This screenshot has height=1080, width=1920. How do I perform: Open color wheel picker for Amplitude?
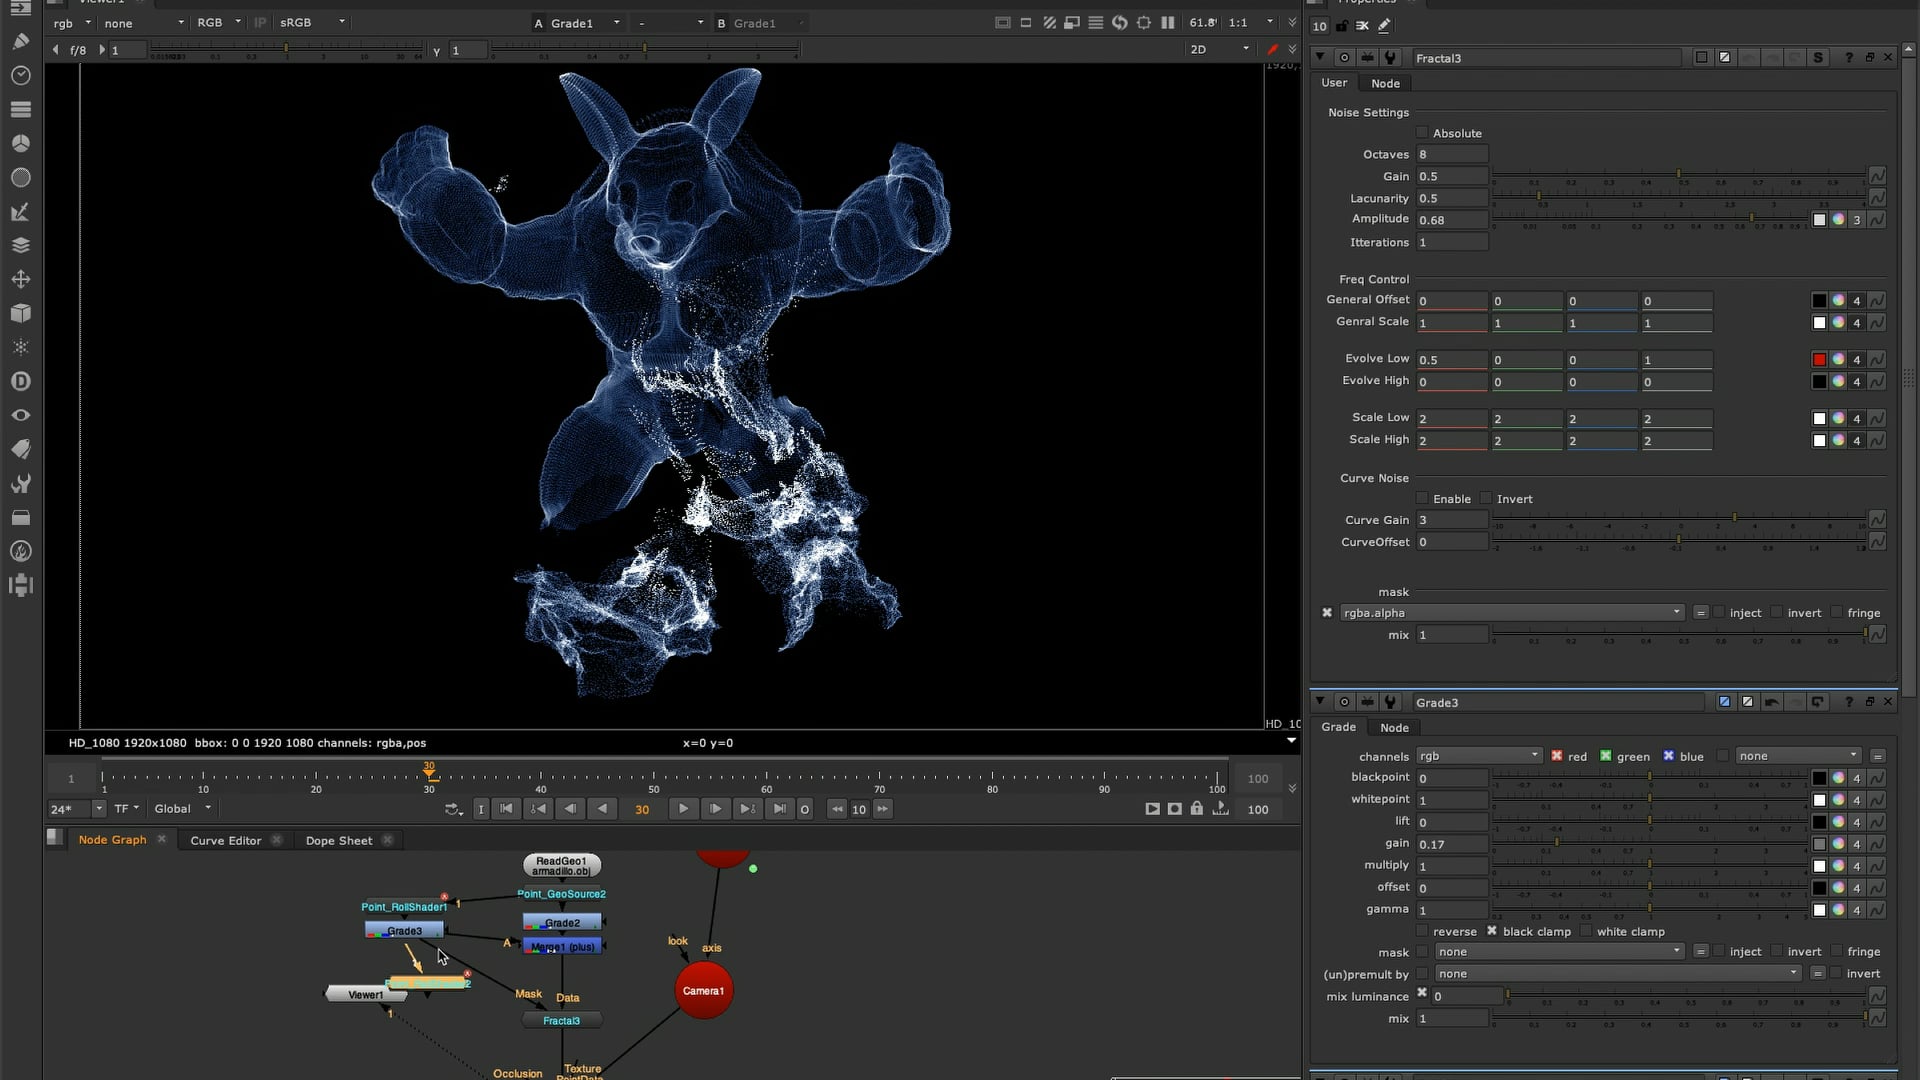[x=1838, y=220]
